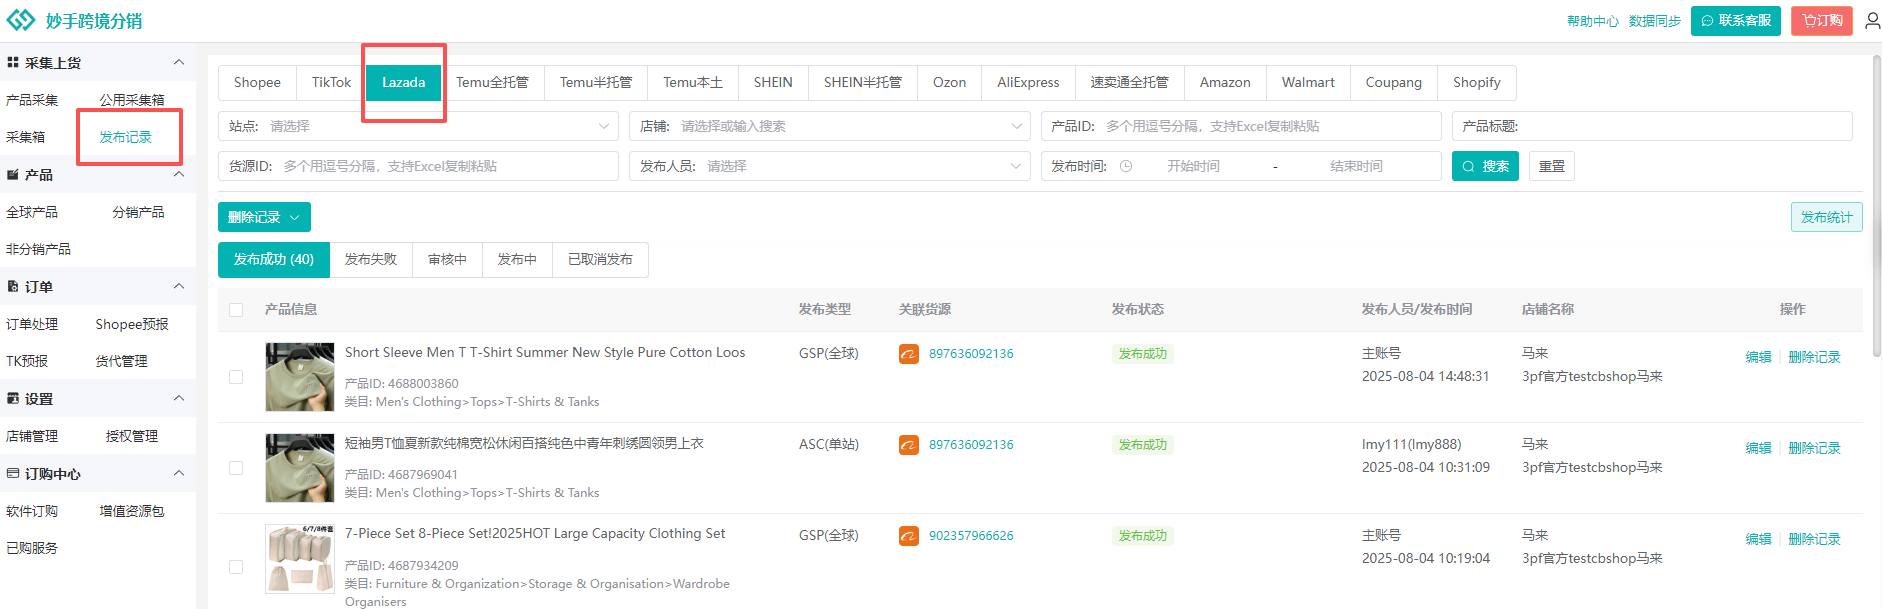This screenshot has width=1882, height=609.
Task: Check the Short Sleeve Men T-Shirt row checkbox
Action: click(x=236, y=377)
